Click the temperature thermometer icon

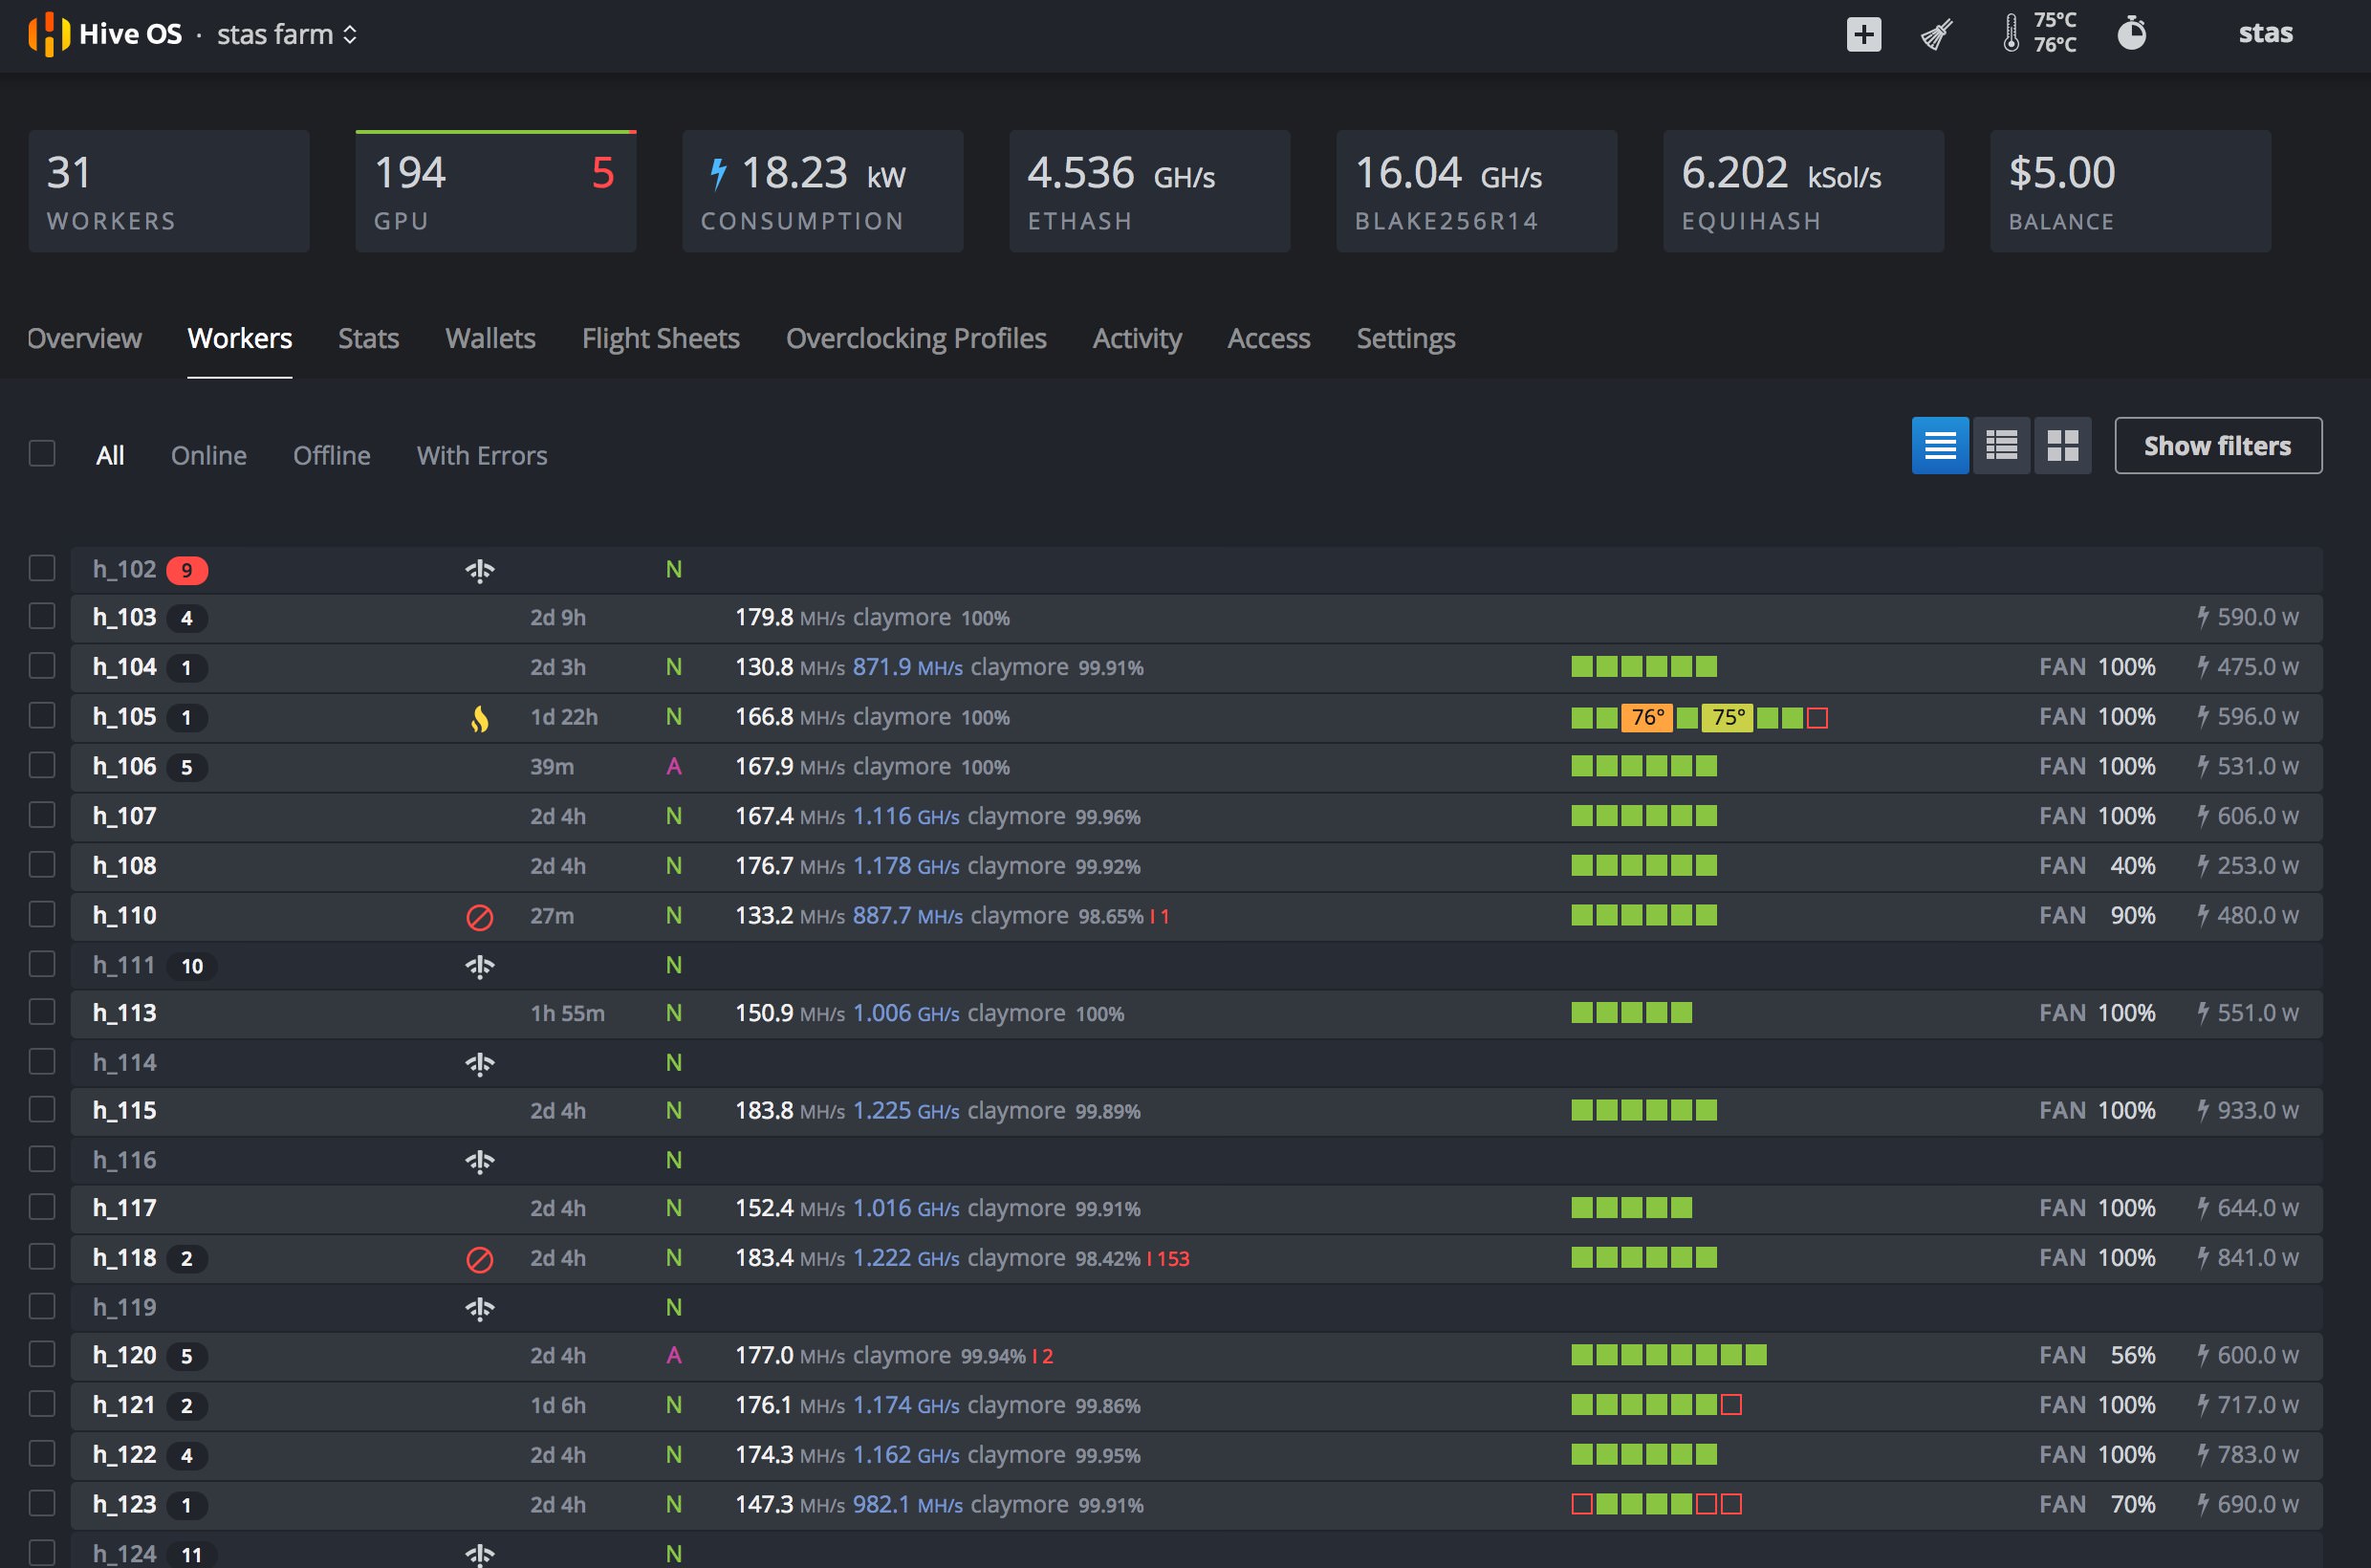click(2011, 32)
